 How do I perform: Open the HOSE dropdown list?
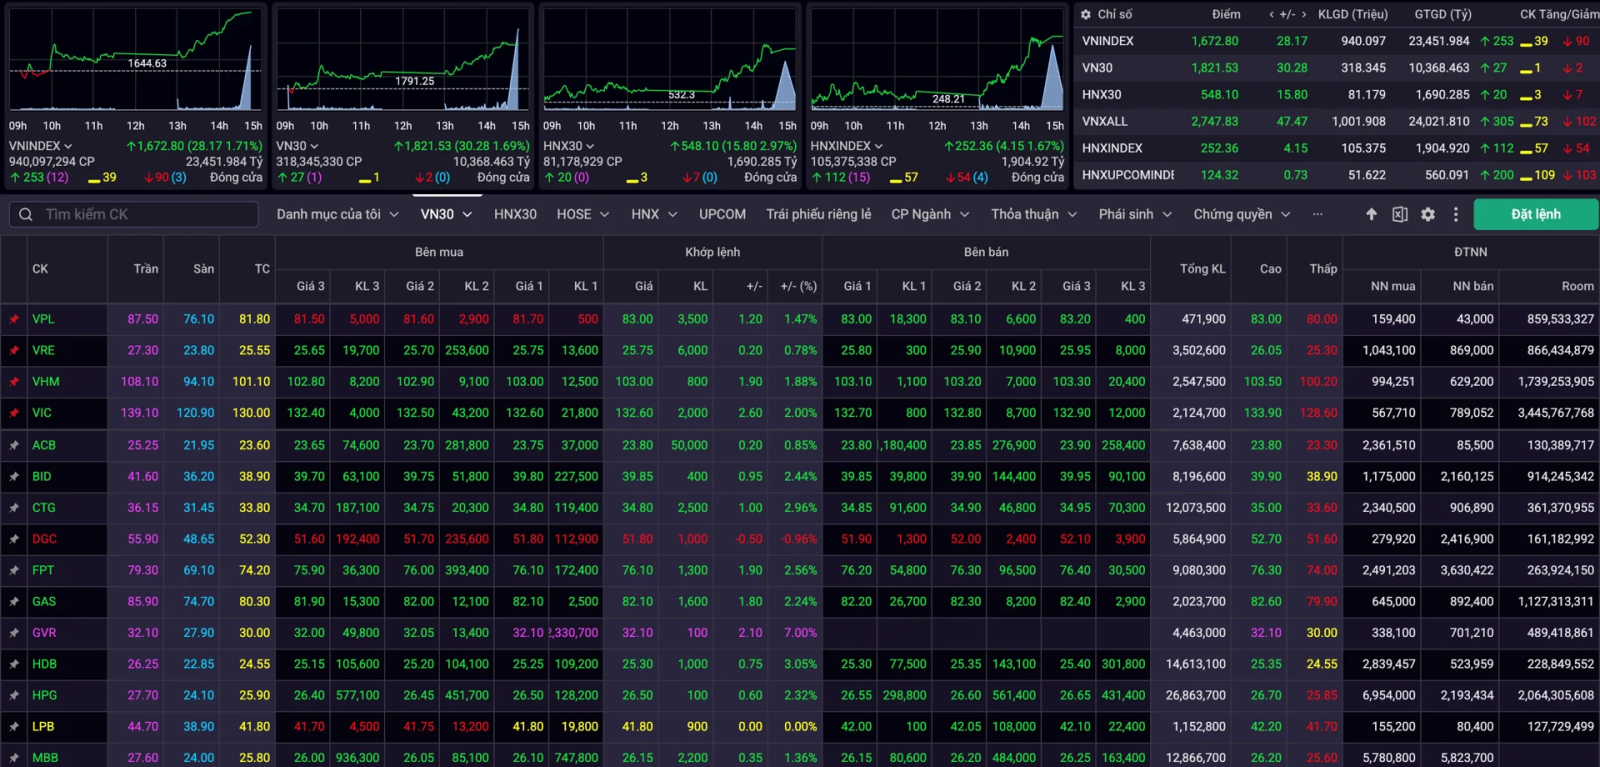click(582, 214)
